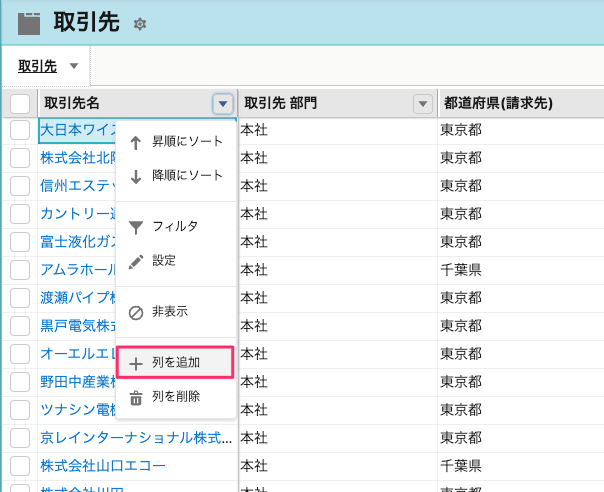The height and width of the screenshot is (492, 604).
Task: Open account link 信州エステ
Action: (x=78, y=186)
